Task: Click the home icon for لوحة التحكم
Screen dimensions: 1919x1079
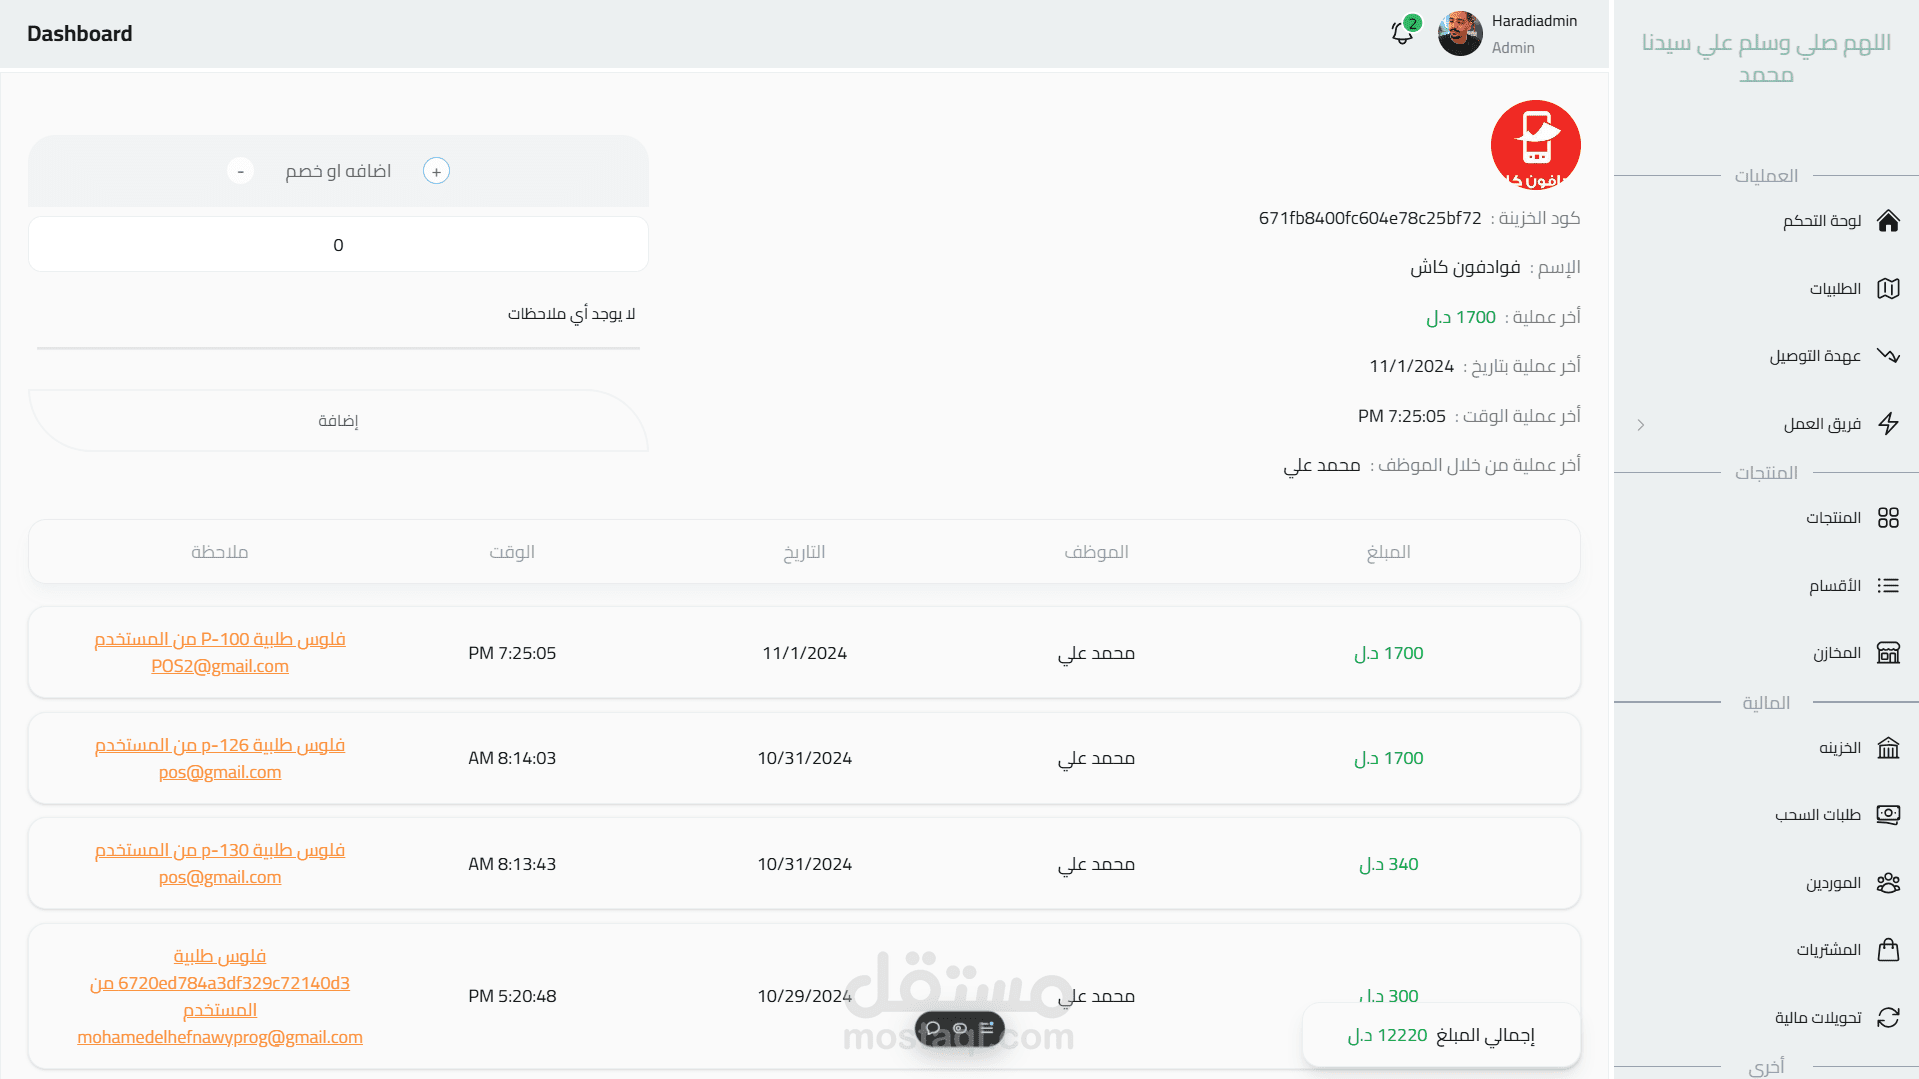Action: click(1888, 221)
